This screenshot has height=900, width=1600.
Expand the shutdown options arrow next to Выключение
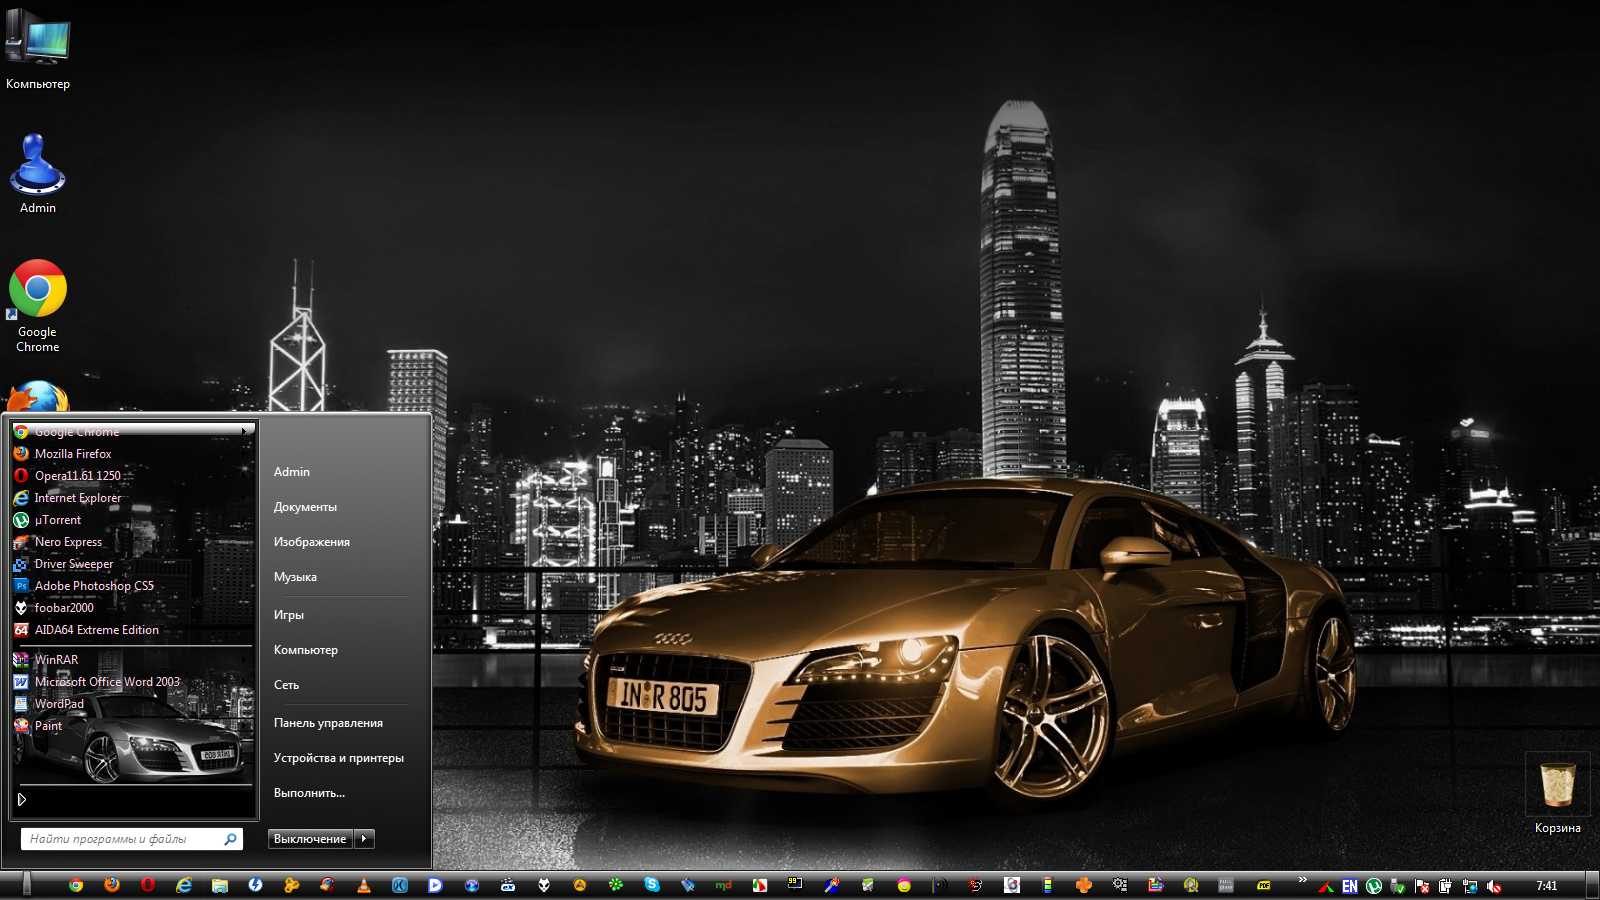coord(364,839)
